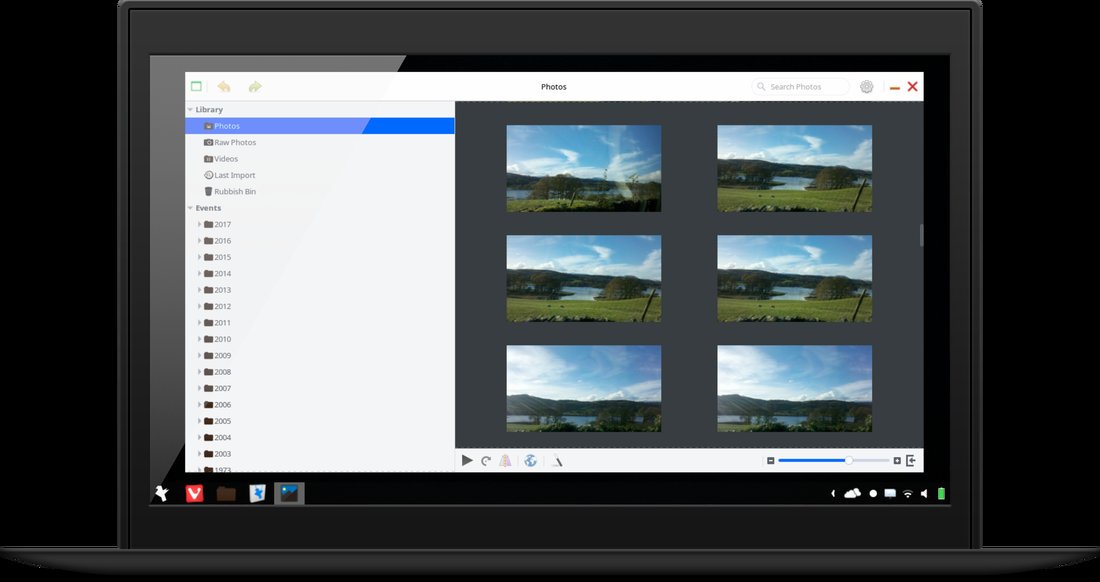Toggle the sidebar panel icon at bottom right

tap(910, 460)
